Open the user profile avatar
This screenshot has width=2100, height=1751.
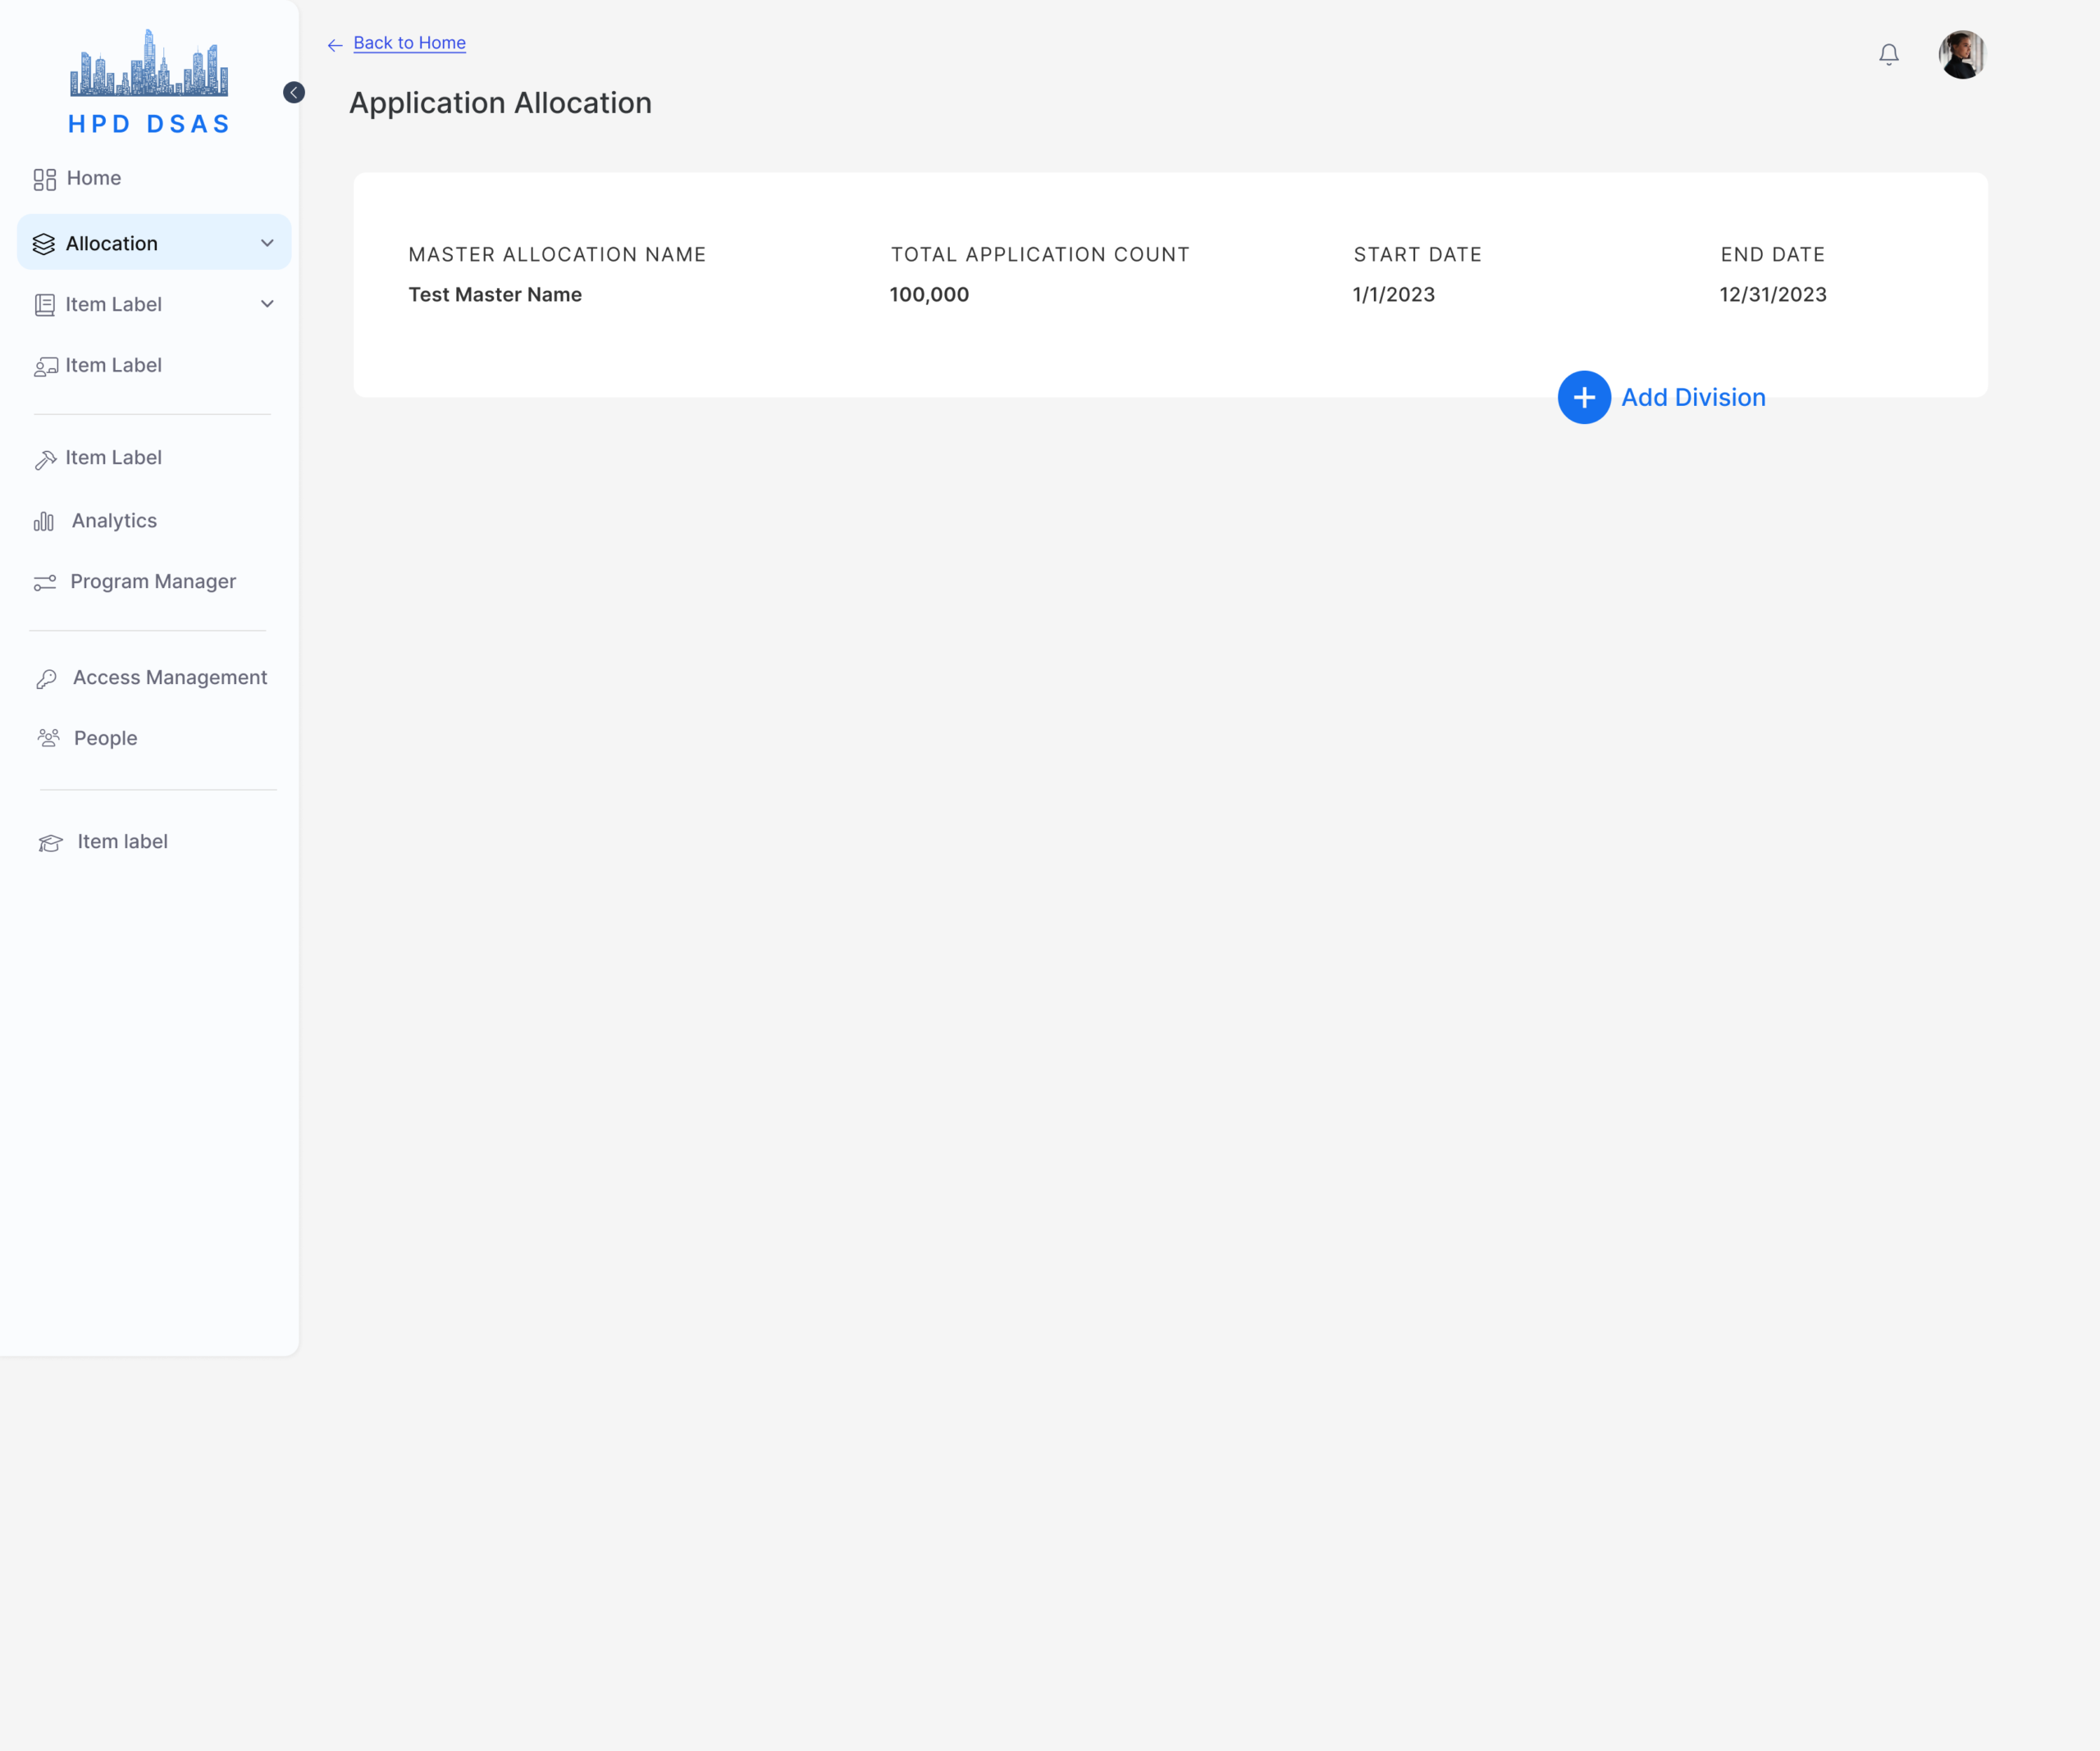(1961, 54)
